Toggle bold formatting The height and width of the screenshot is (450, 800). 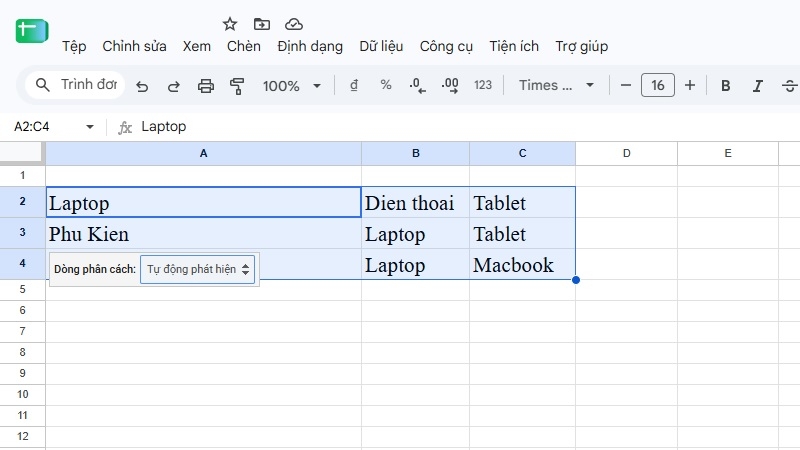click(x=726, y=86)
